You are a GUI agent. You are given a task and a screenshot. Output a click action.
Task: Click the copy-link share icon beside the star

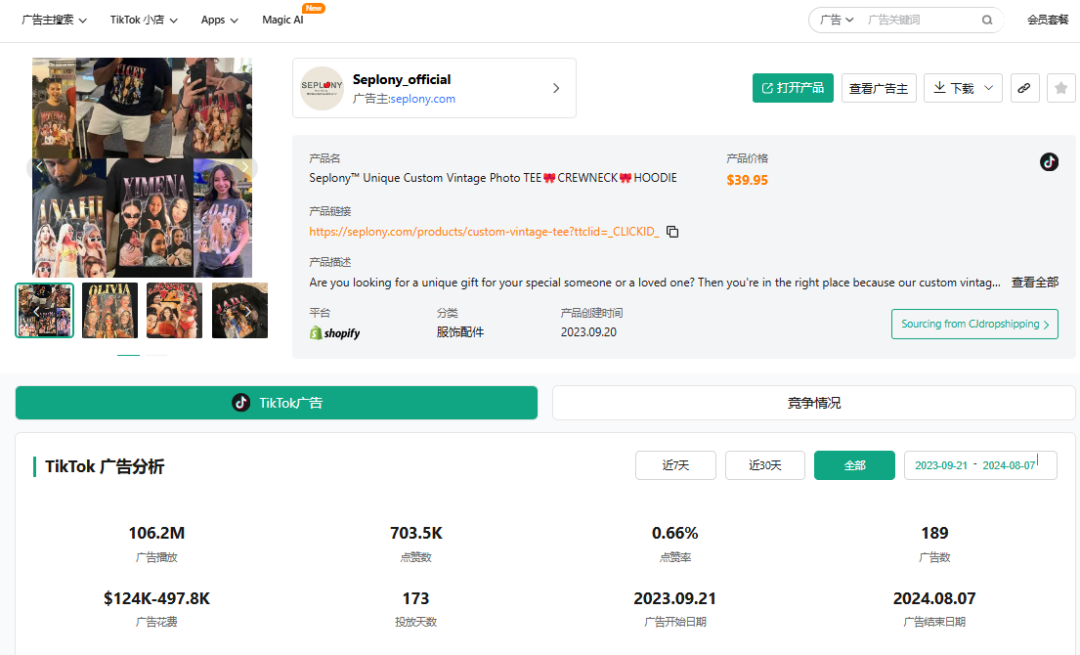[x=1024, y=88]
